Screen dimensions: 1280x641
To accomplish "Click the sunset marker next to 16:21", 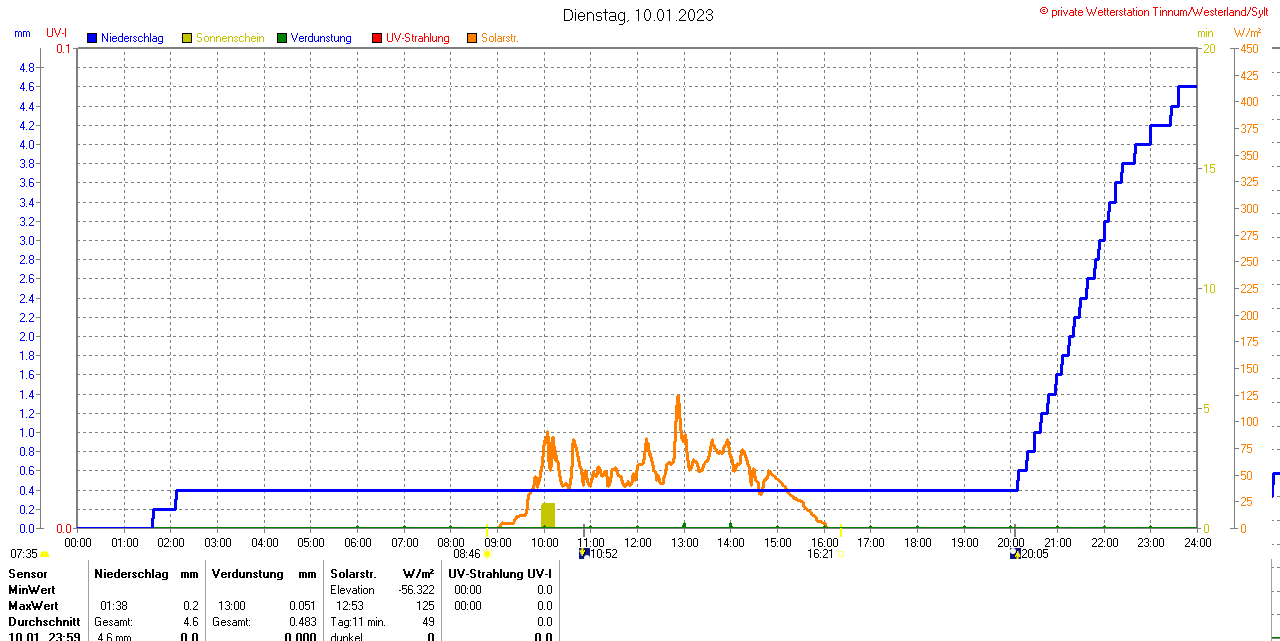I will [839, 553].
